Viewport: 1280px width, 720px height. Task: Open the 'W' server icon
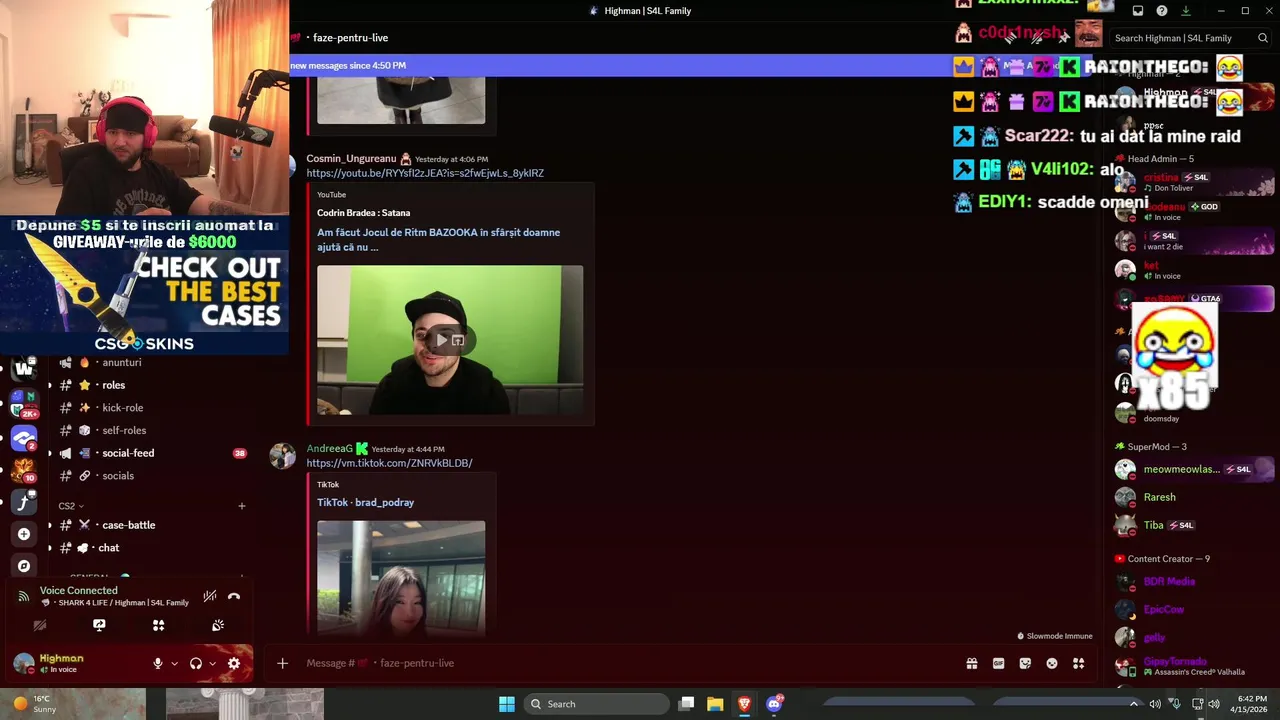[x=24, y=369]
